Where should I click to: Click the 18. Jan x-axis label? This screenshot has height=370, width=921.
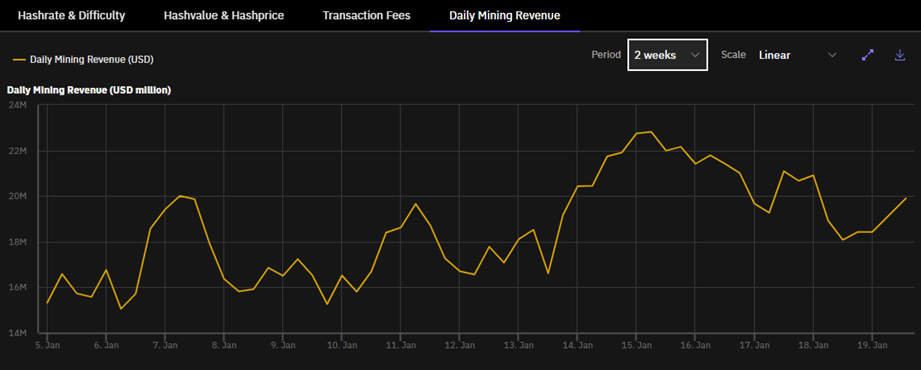813,345
